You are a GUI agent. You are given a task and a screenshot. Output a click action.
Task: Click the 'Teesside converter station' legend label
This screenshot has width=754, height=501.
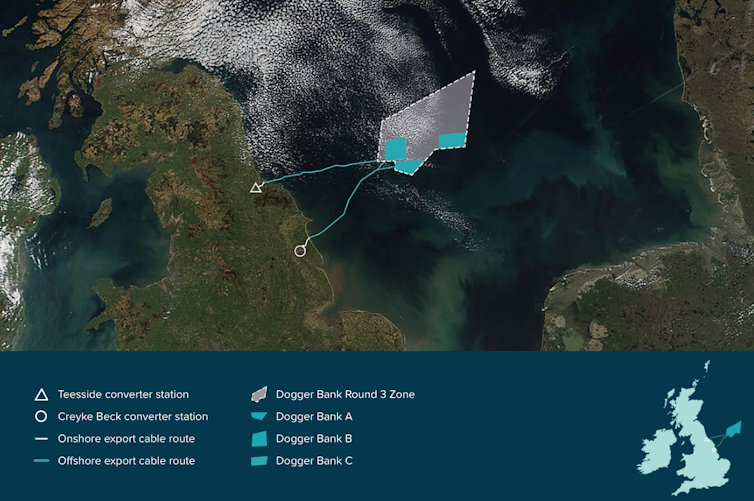pyautogui.click(x=123, y=395)
